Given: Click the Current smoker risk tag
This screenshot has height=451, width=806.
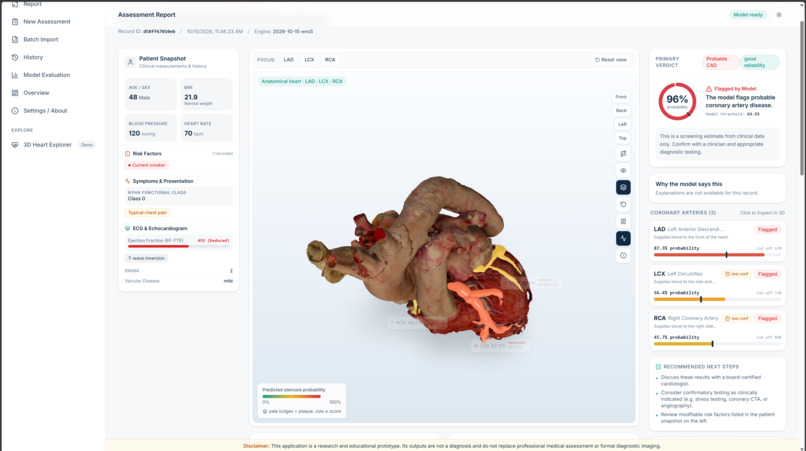Looking at the screenshot, I should click(146, 165).
